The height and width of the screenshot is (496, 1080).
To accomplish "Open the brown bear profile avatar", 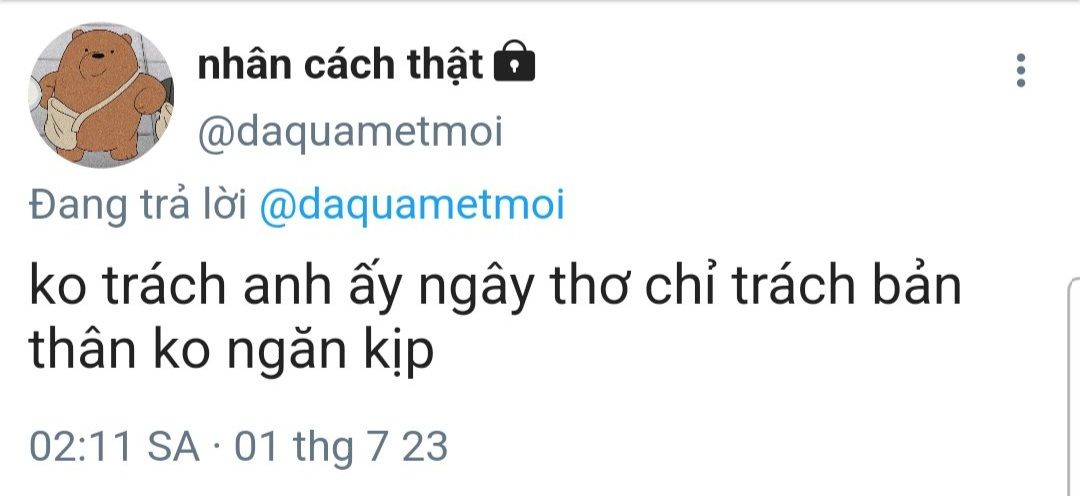I will pyautogui.click(x=101, y=95).
